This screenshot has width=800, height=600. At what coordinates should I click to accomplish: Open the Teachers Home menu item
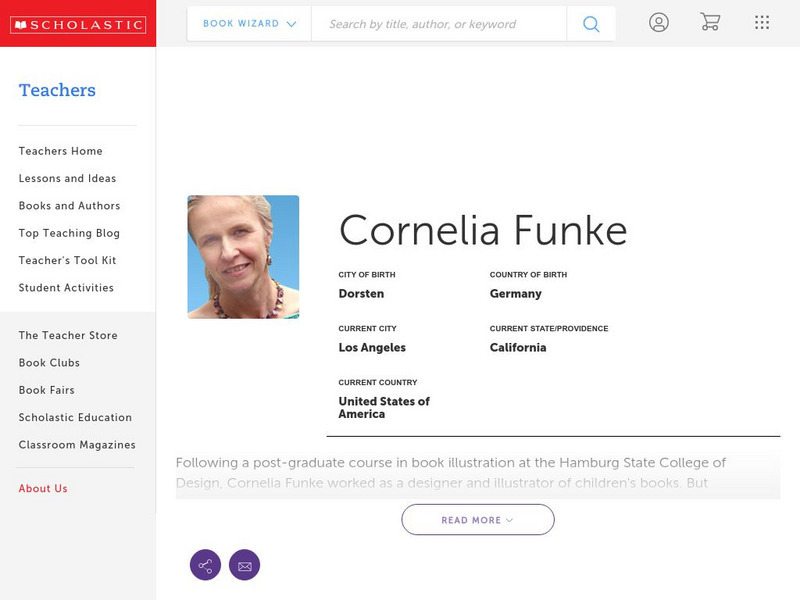coord(59,151)
